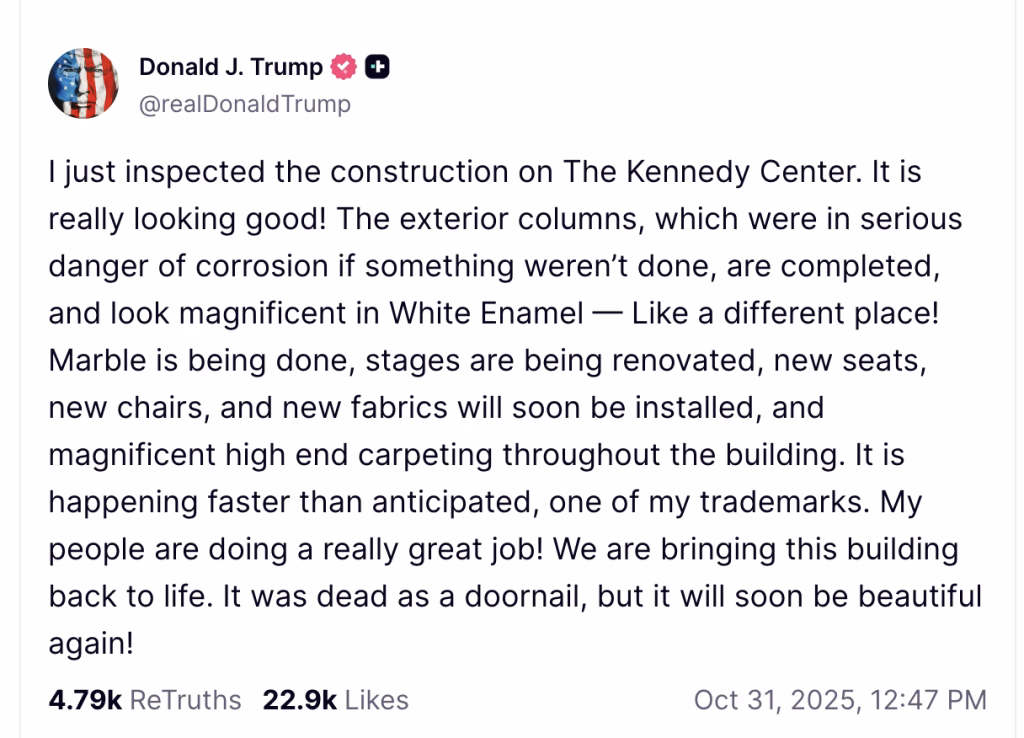Visit the @realDonaldTrump handle link
Viewport: 1024px width, 738px height.
tap(245, 104)
